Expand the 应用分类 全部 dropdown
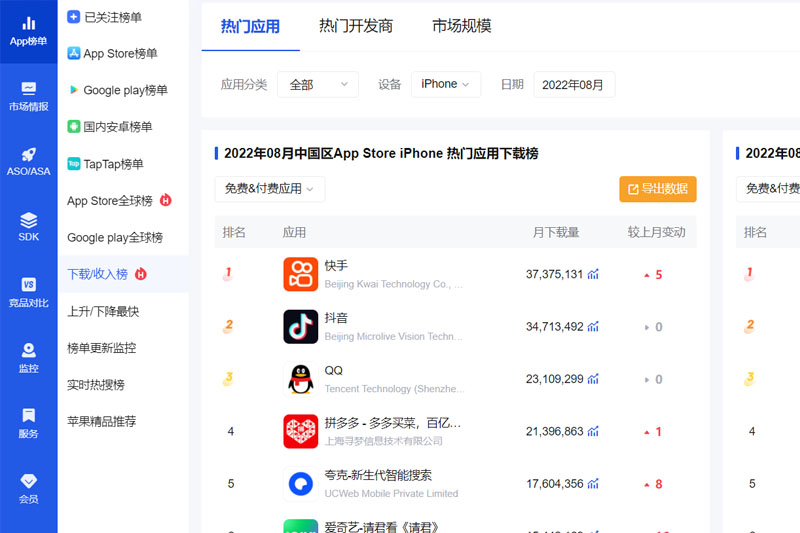Viewport: 800px width, 533px height. 318,85
